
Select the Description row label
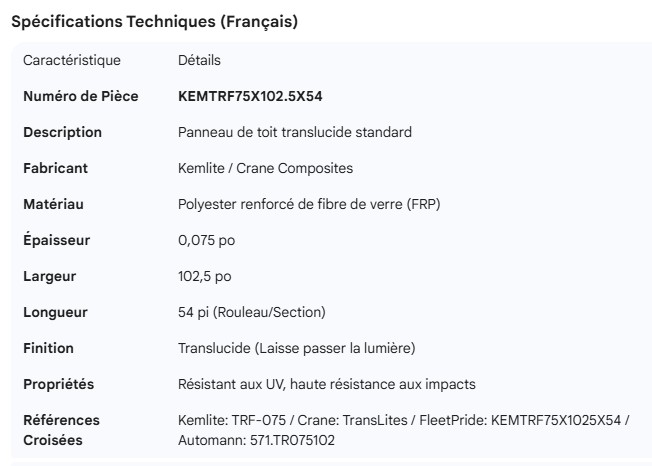[x=63, y=132]
